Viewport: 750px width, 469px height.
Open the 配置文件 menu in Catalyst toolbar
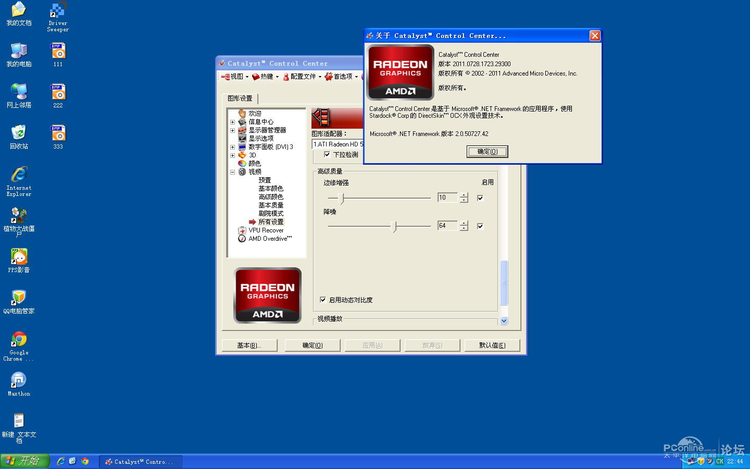click(x=301, y=76)
